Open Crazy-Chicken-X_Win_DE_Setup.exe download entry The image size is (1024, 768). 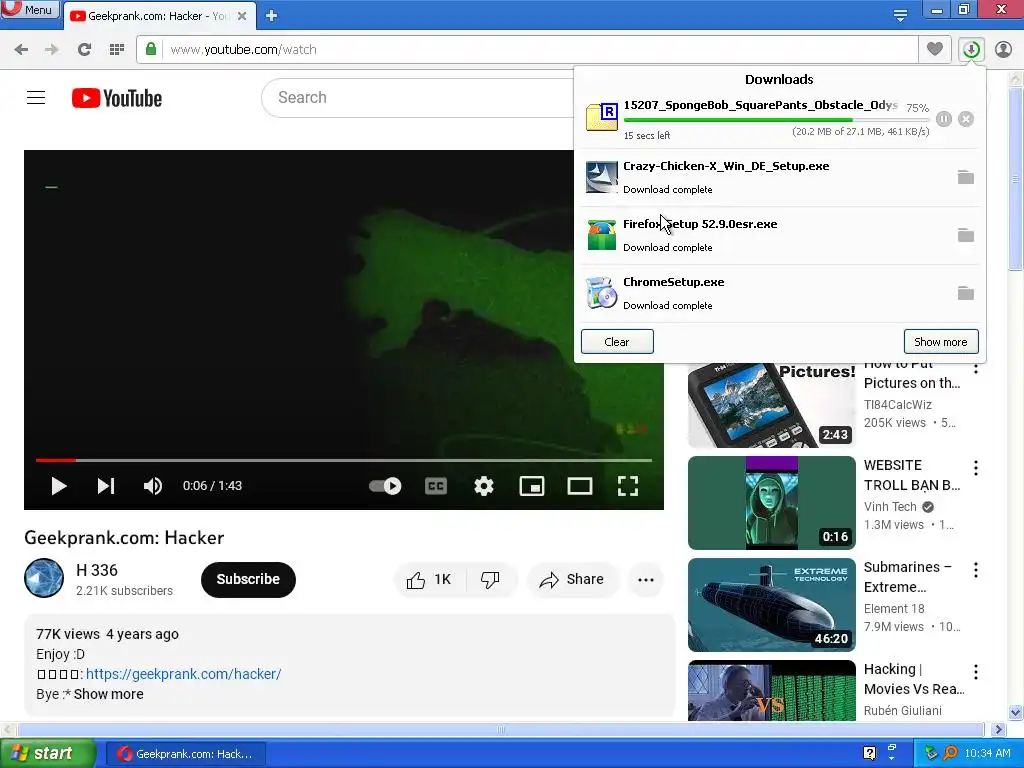780,177
